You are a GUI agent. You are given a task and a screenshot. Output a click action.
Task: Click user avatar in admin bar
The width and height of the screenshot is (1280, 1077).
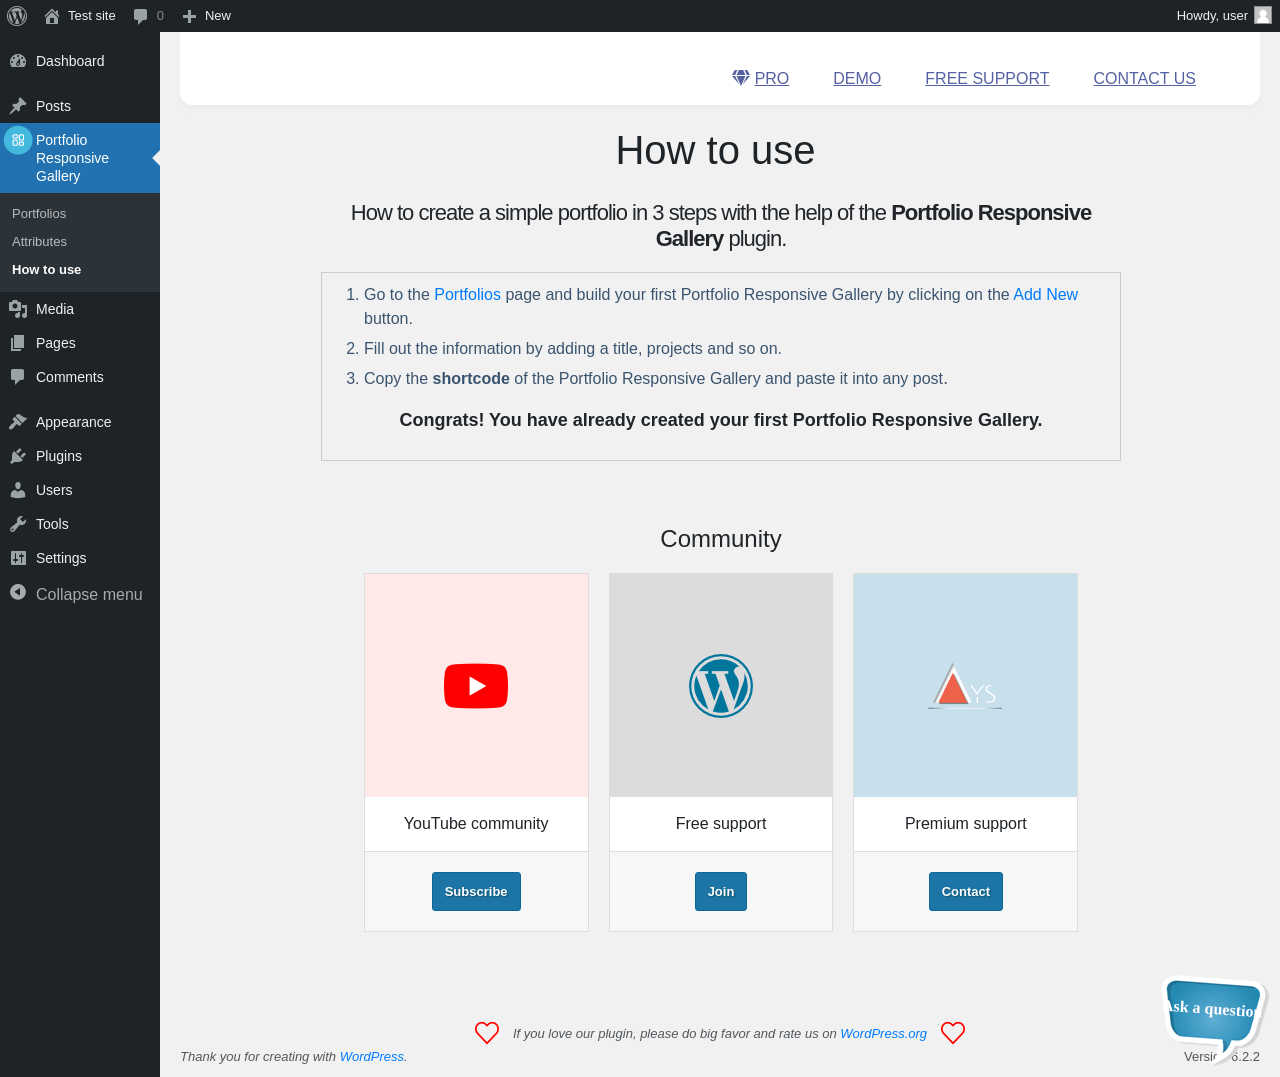pyautogui.click(x=1263, y=16)
